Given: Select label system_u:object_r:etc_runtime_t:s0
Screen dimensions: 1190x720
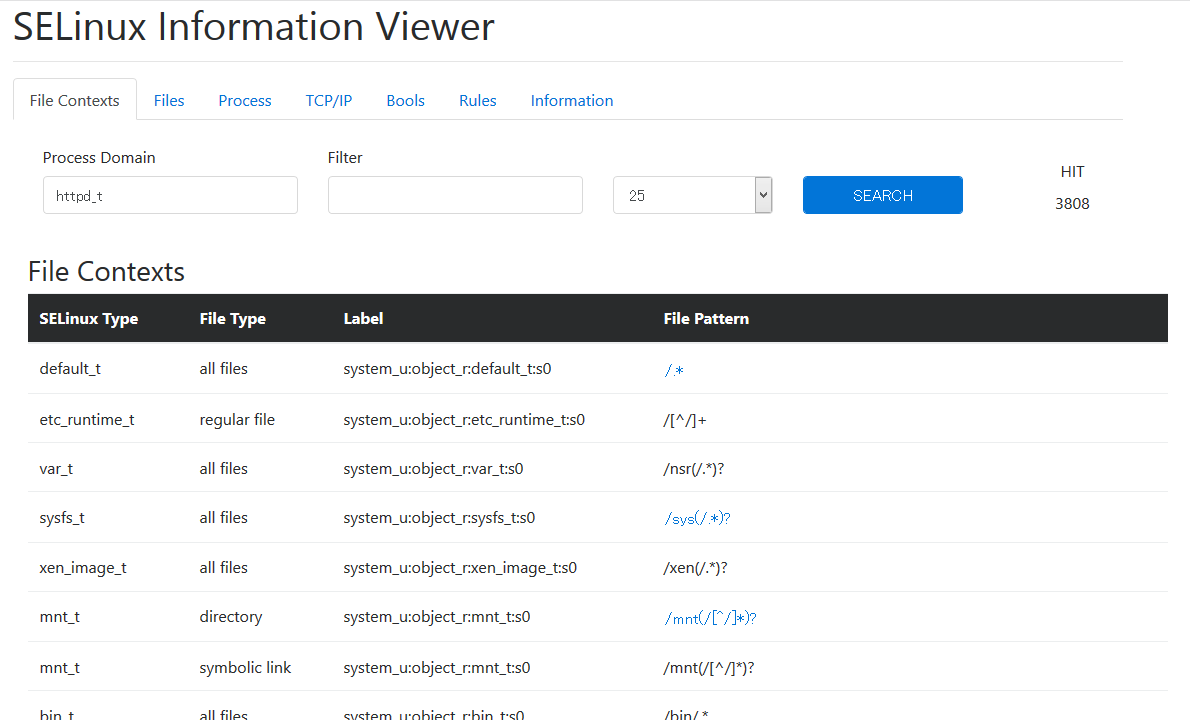Looking at the screenshot, I should point(464,420).
